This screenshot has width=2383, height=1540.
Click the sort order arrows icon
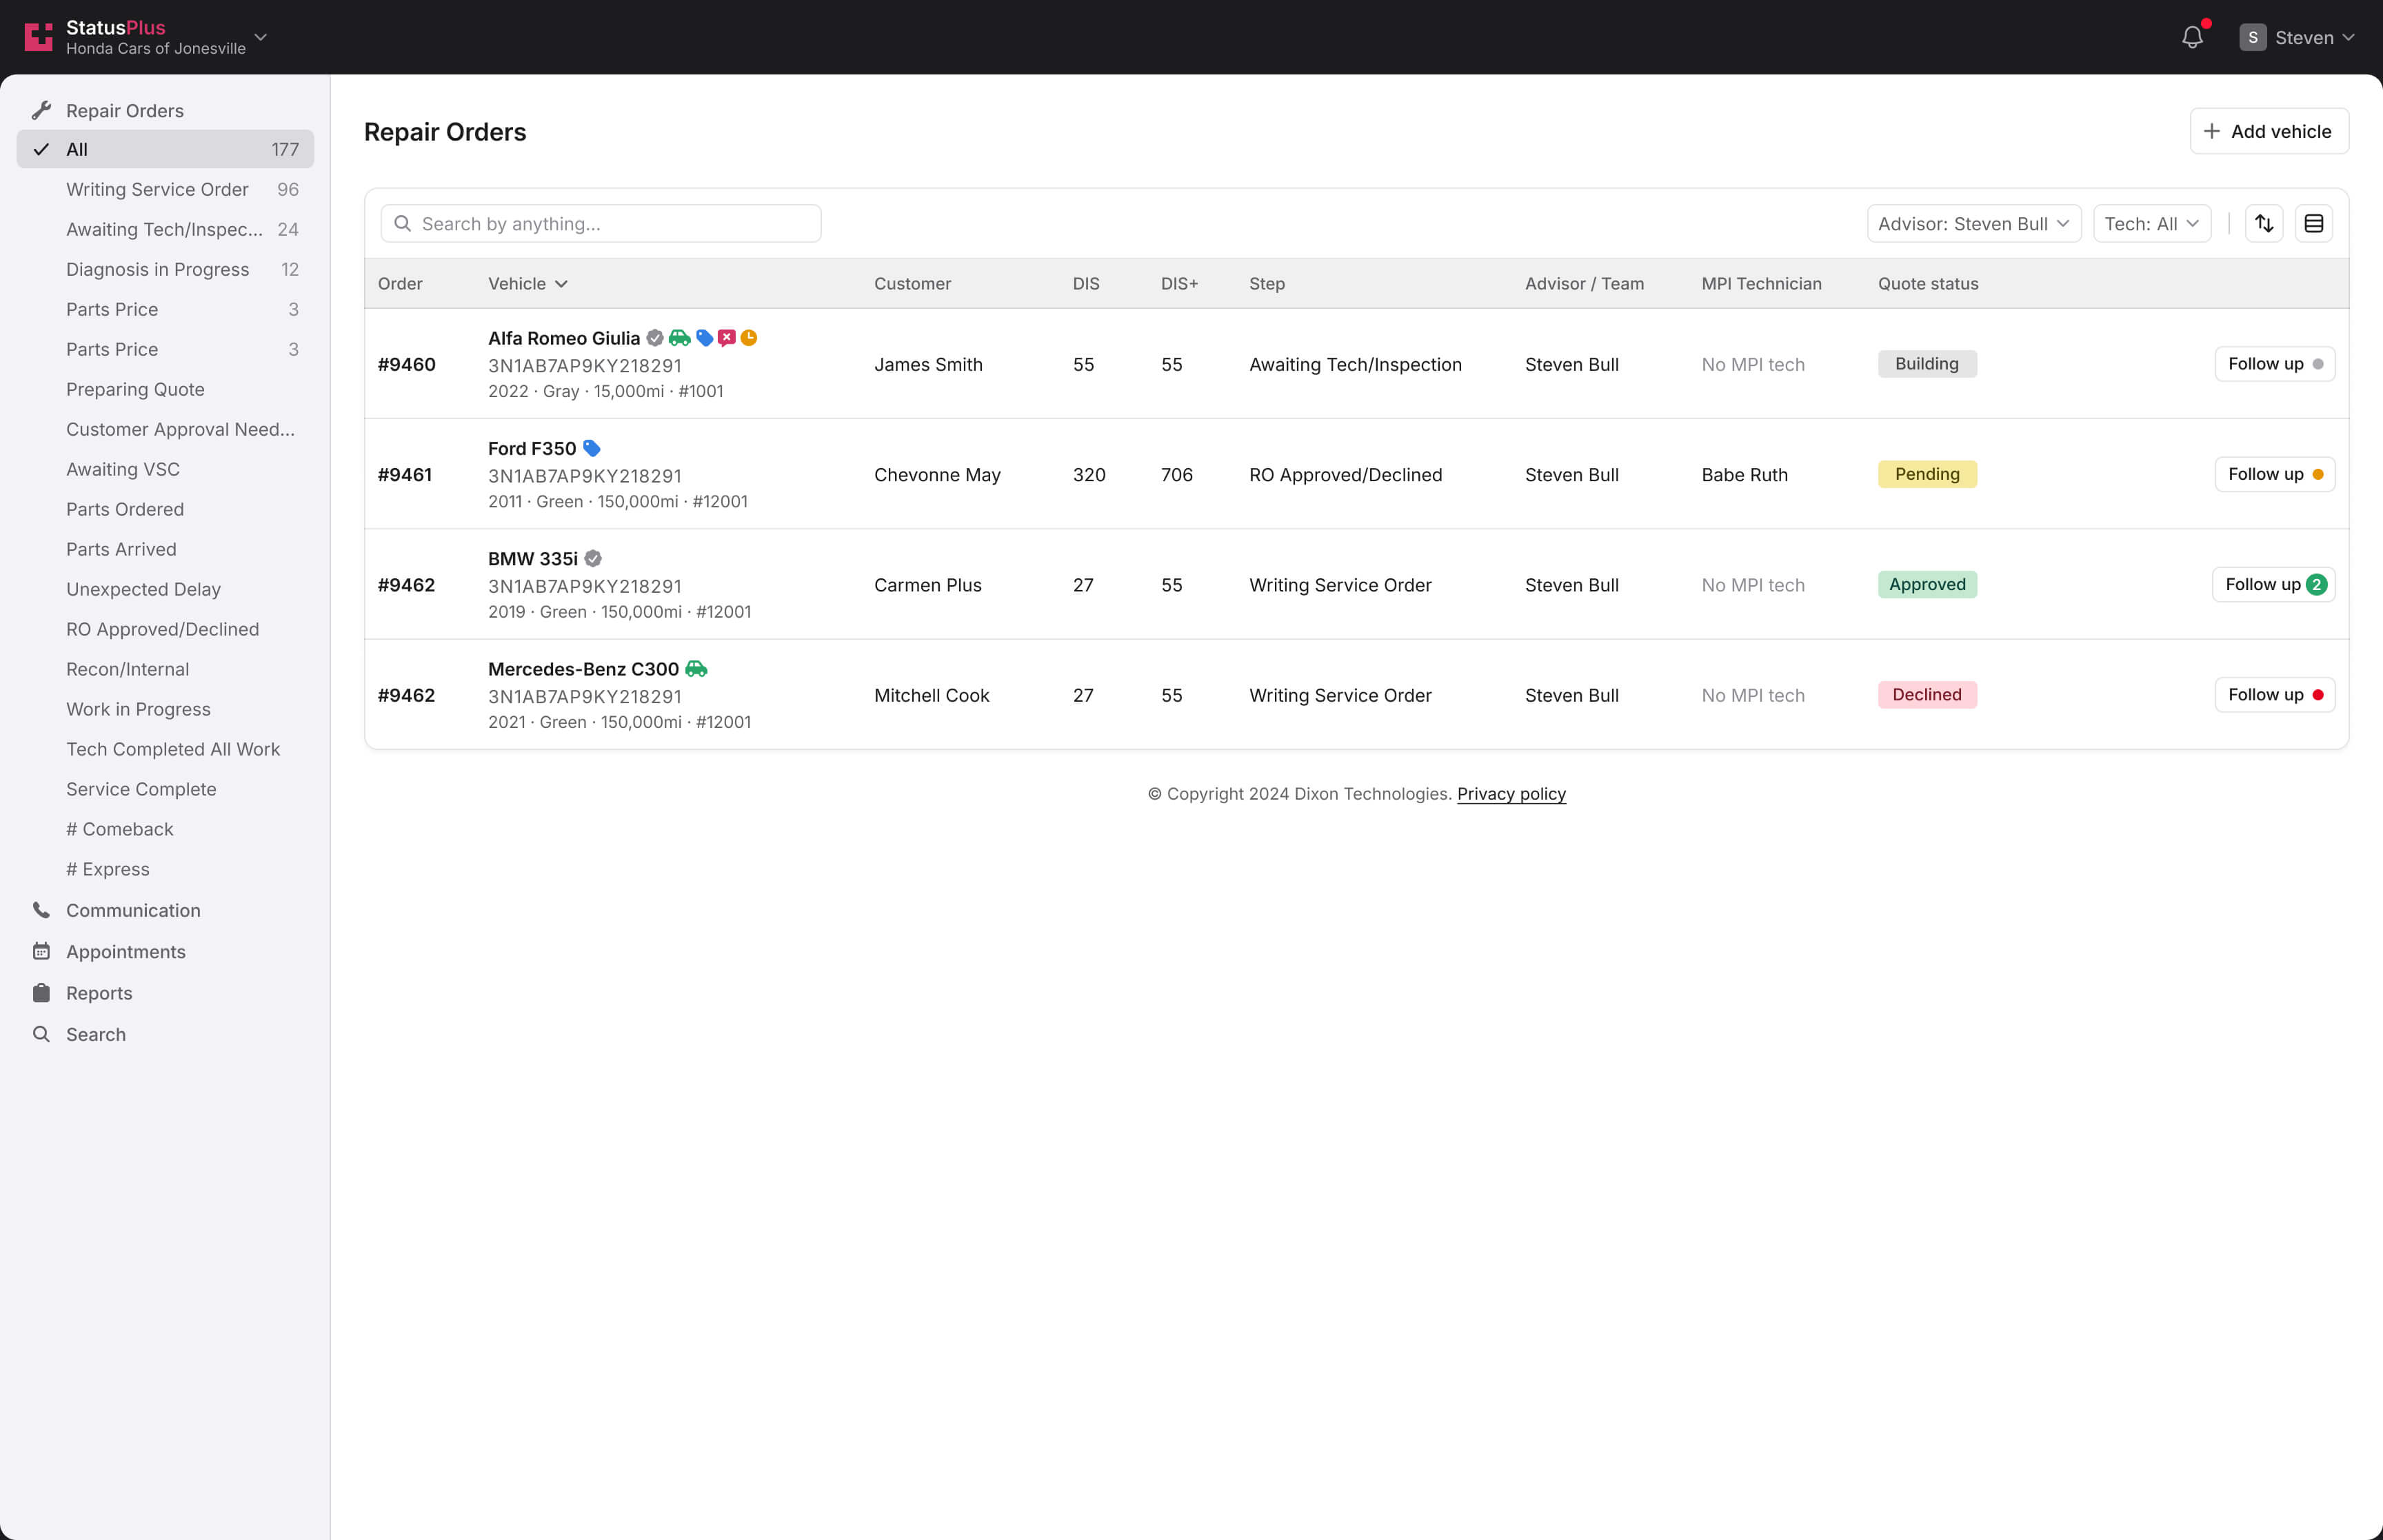[x=2264, y=224]
